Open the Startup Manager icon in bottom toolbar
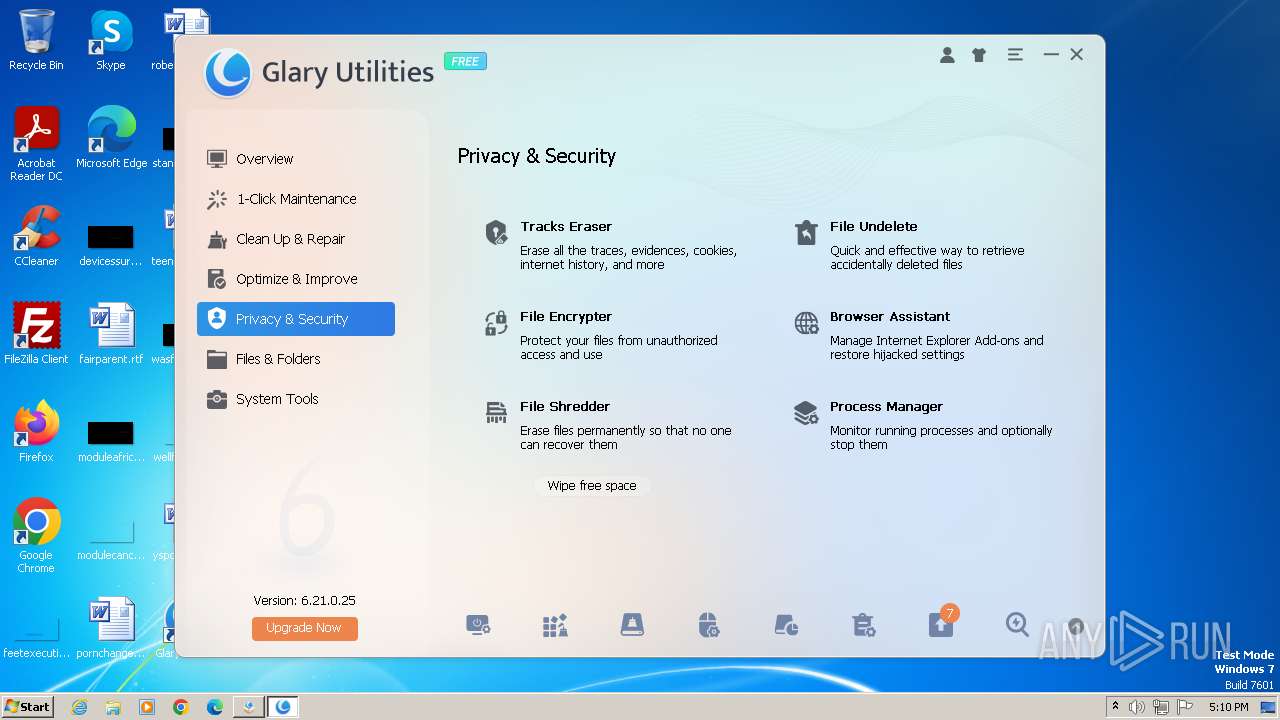 tap(478, 626)
